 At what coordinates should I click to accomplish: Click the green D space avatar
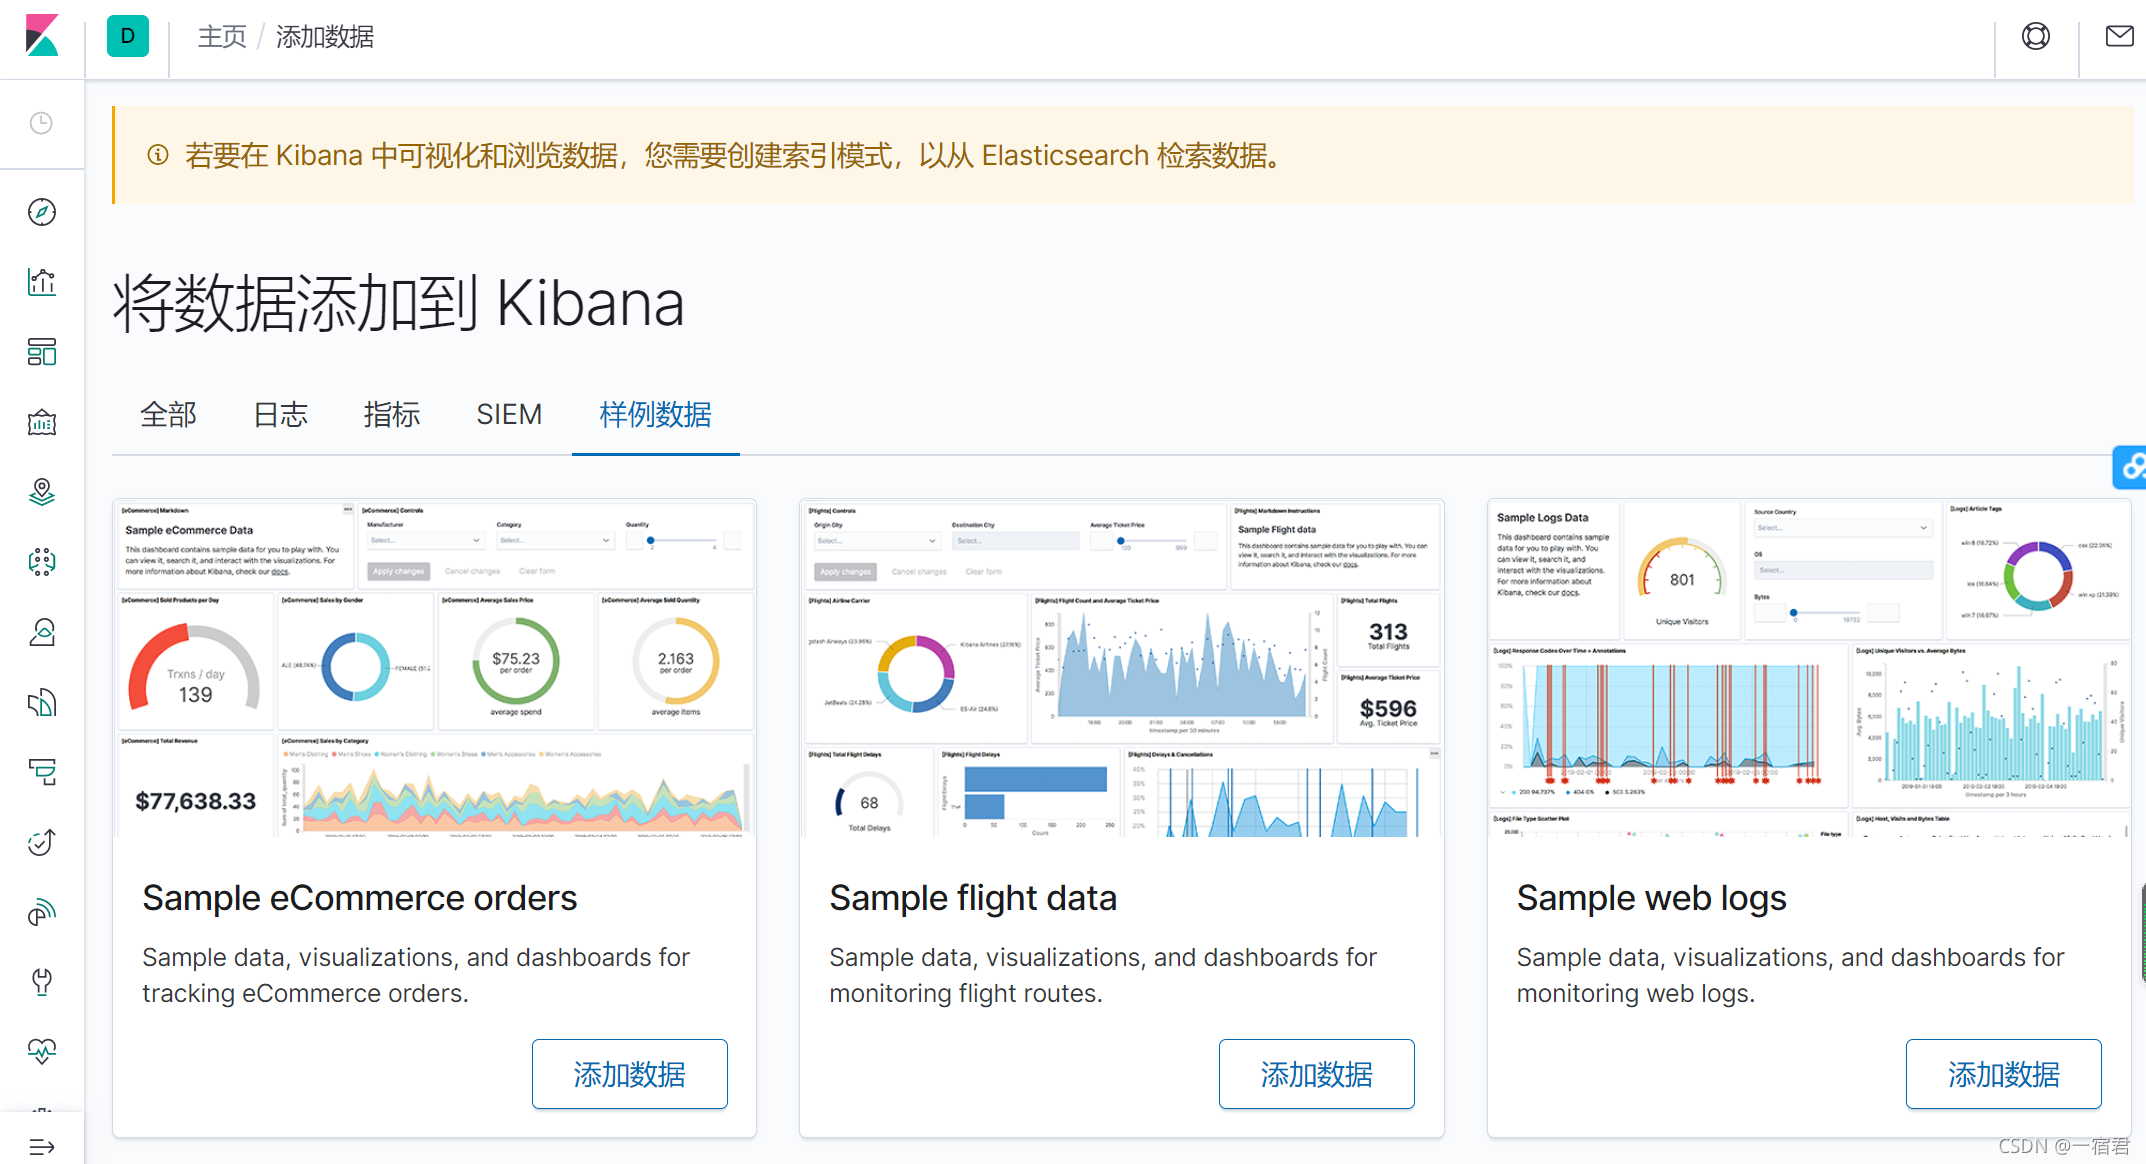128,36
